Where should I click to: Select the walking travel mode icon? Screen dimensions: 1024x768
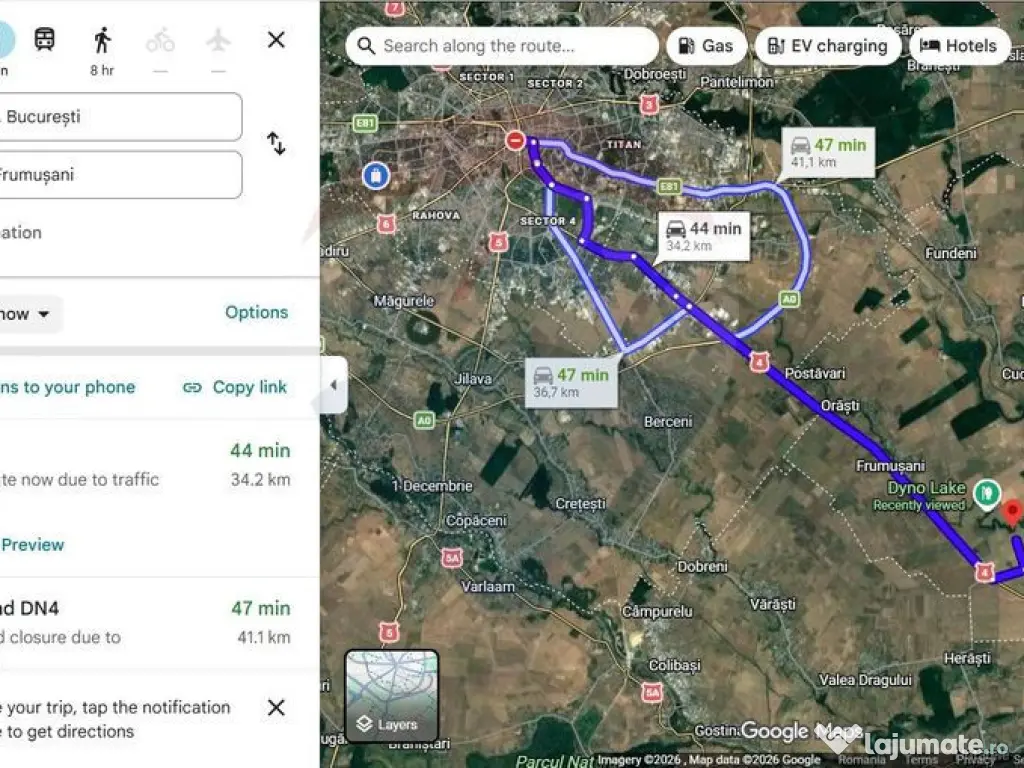tap(102, 40)
